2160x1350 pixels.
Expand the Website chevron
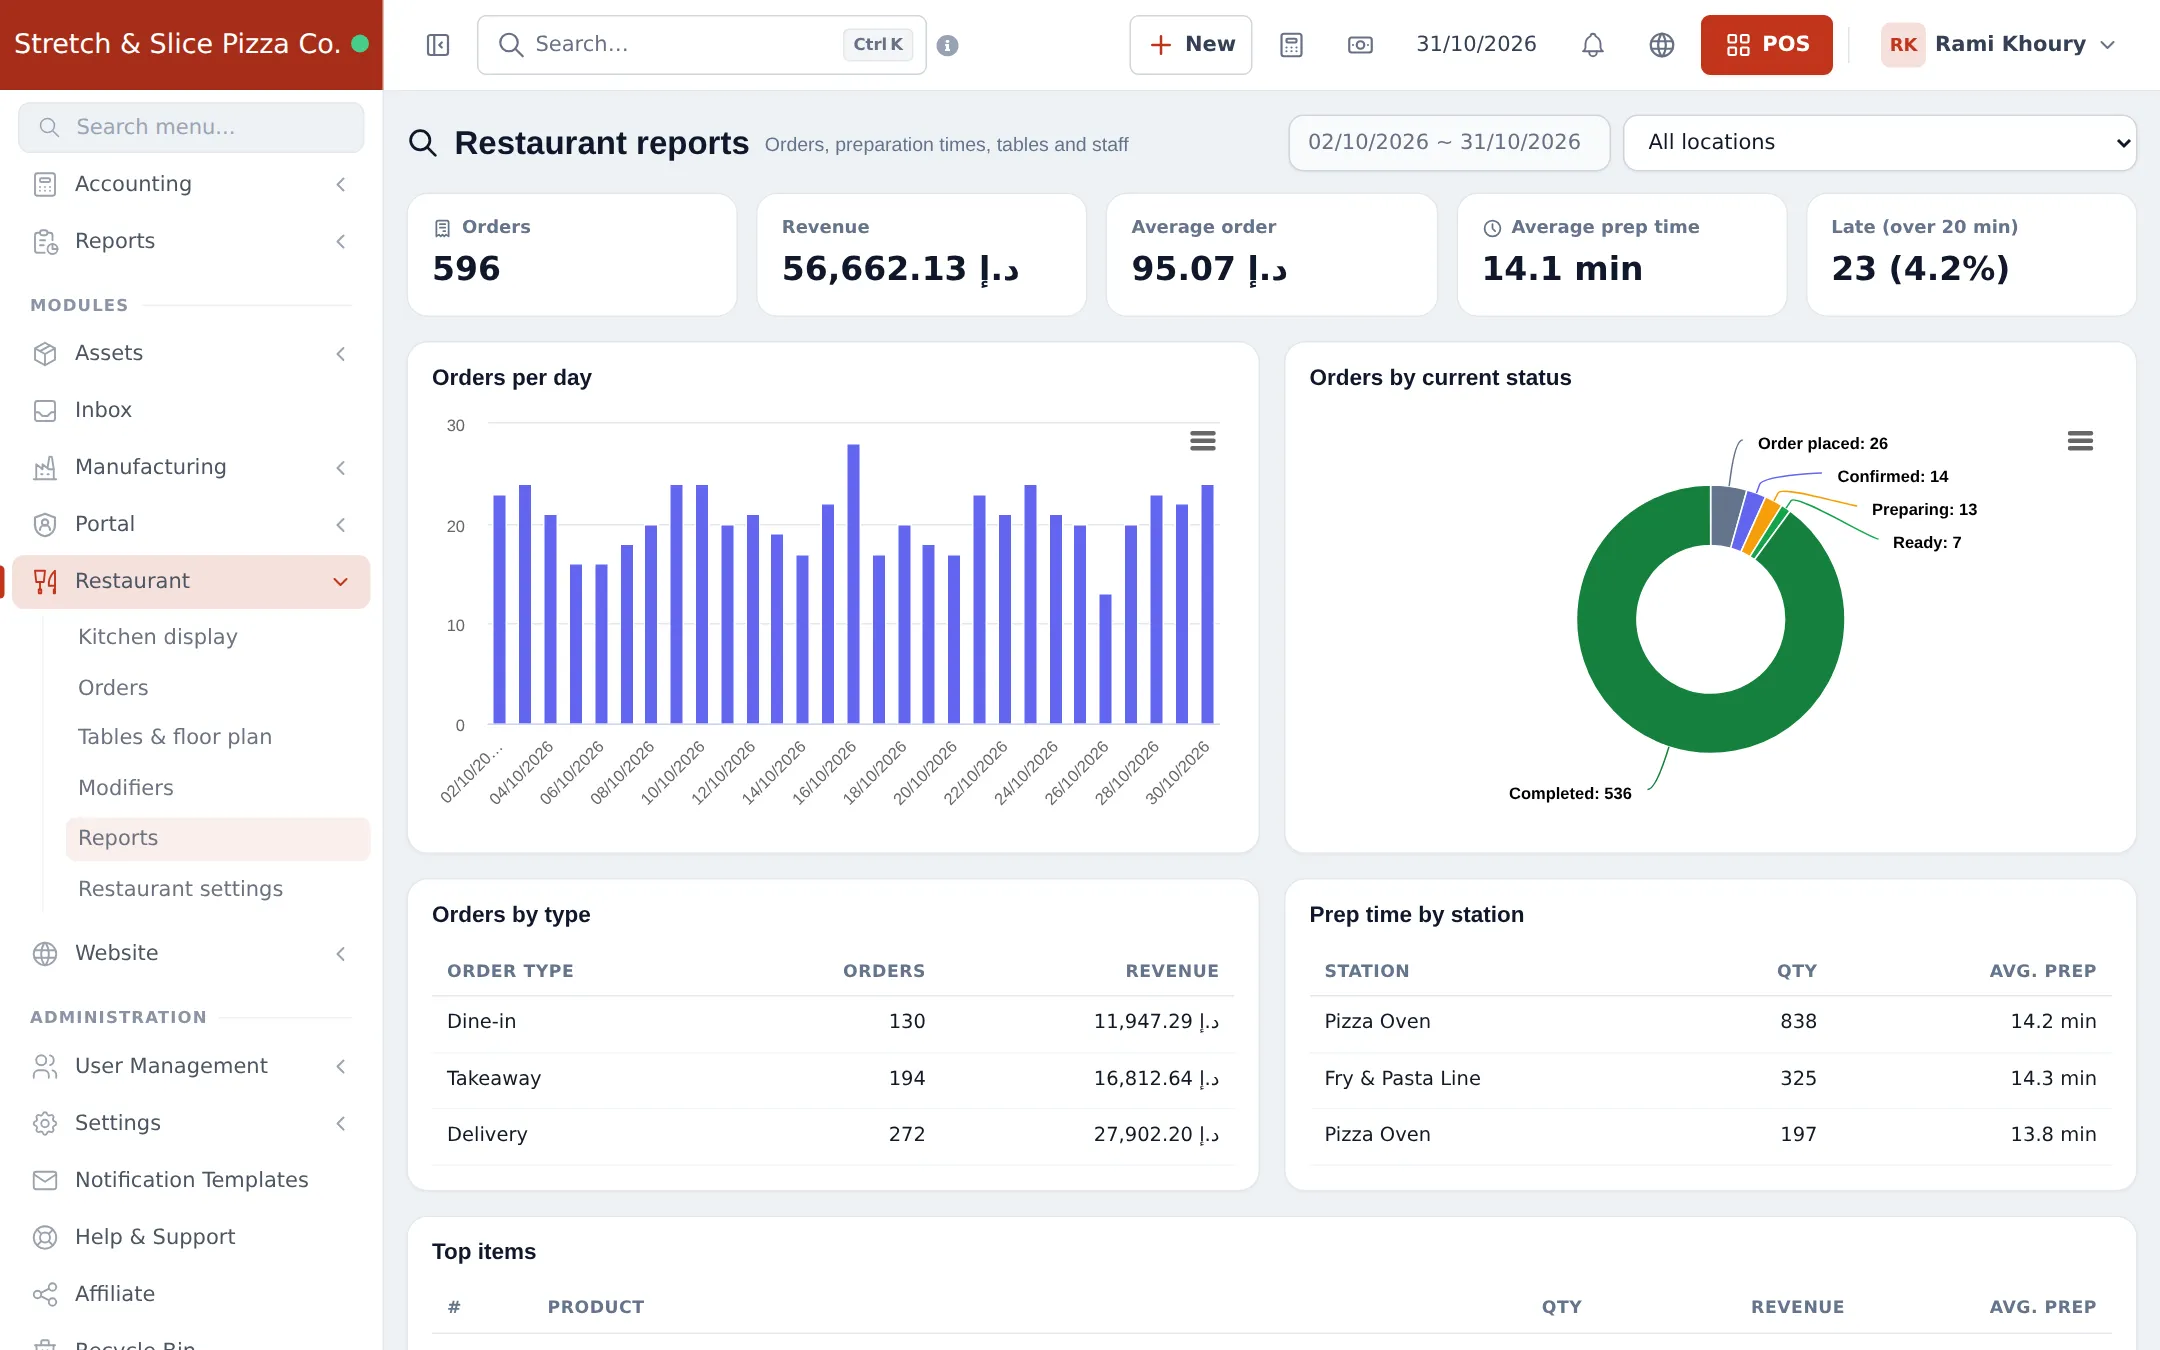click(x=341, y=953)
